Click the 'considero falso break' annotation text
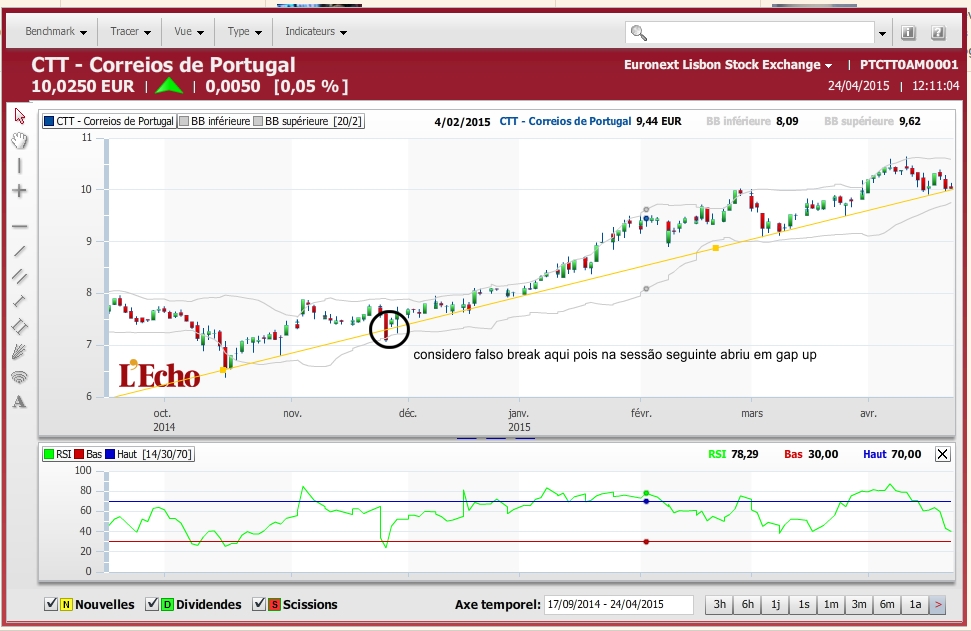The width and height of the screenshot is (971, 631). [x=615, y=355]
